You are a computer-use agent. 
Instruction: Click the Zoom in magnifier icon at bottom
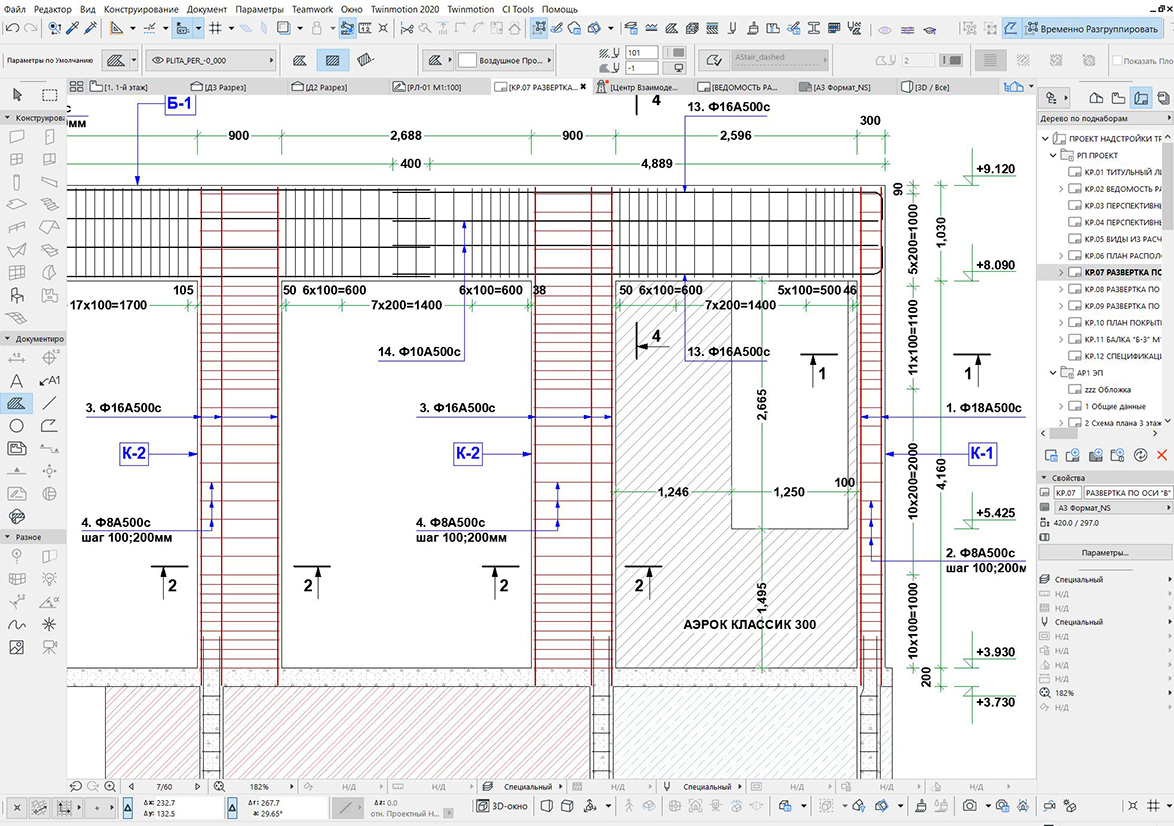110,786
